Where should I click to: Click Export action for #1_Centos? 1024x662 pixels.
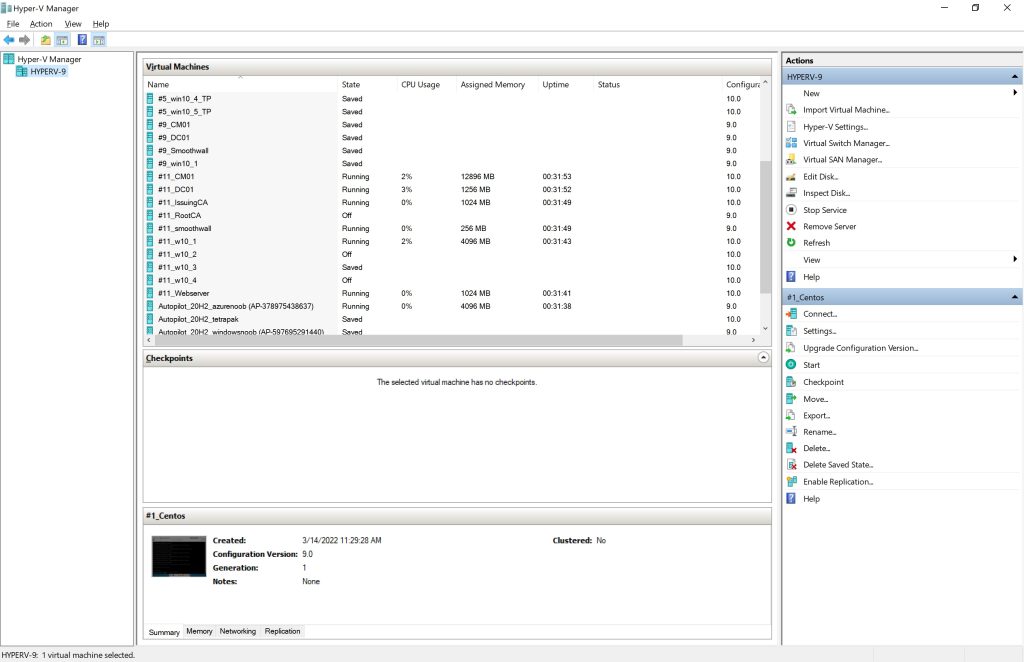click(816, 415)
